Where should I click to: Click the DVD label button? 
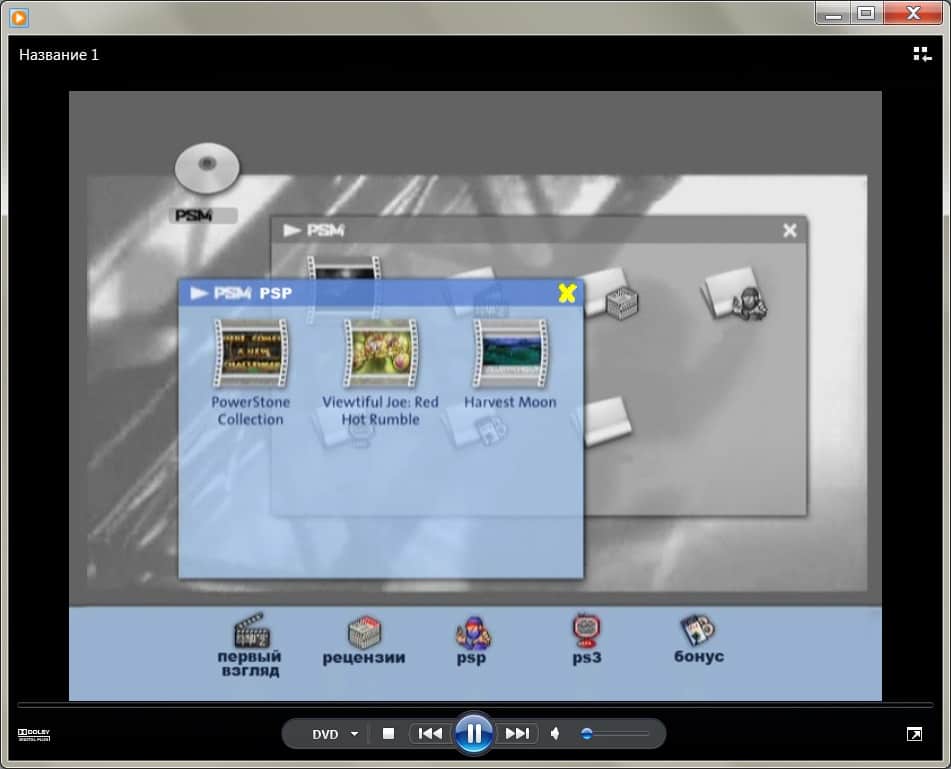pos(325,734)
